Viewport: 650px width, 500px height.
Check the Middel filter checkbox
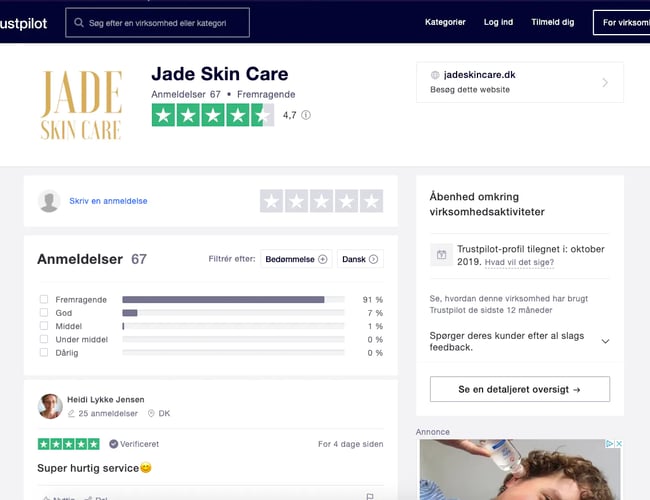click(x=44, y=325)
